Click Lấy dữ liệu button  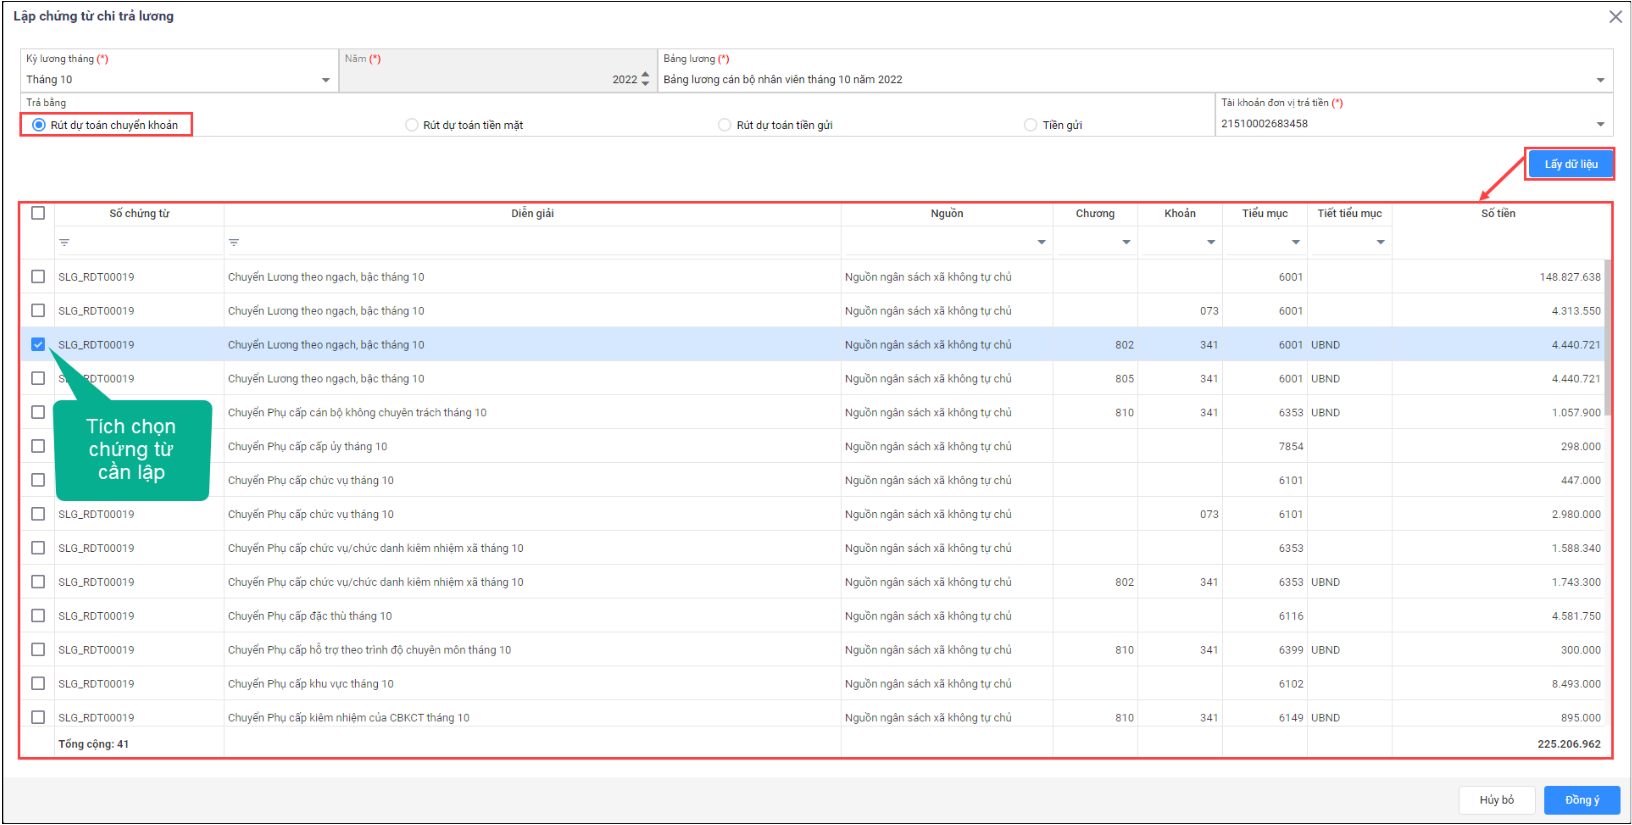(1570, 164)
